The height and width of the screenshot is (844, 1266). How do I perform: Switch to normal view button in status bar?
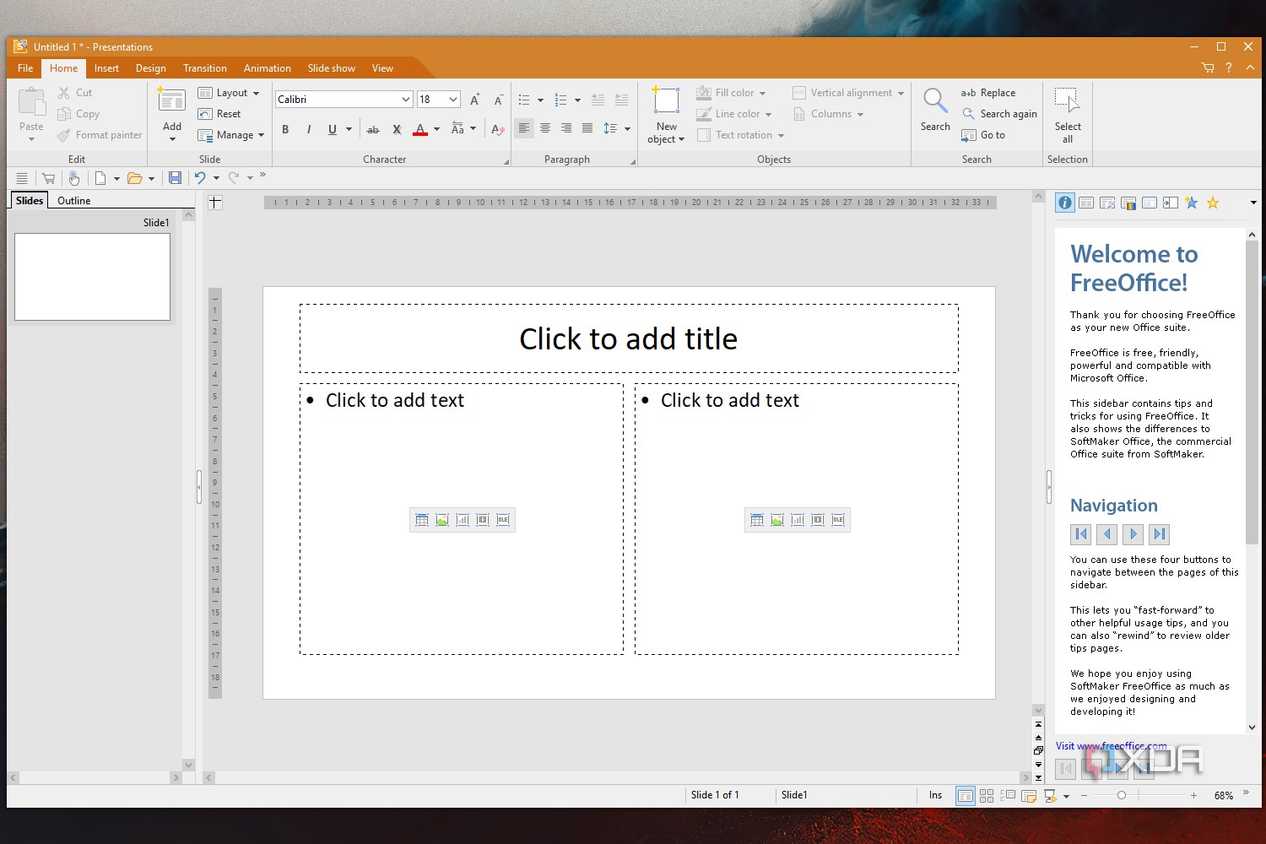click(965, 796)
